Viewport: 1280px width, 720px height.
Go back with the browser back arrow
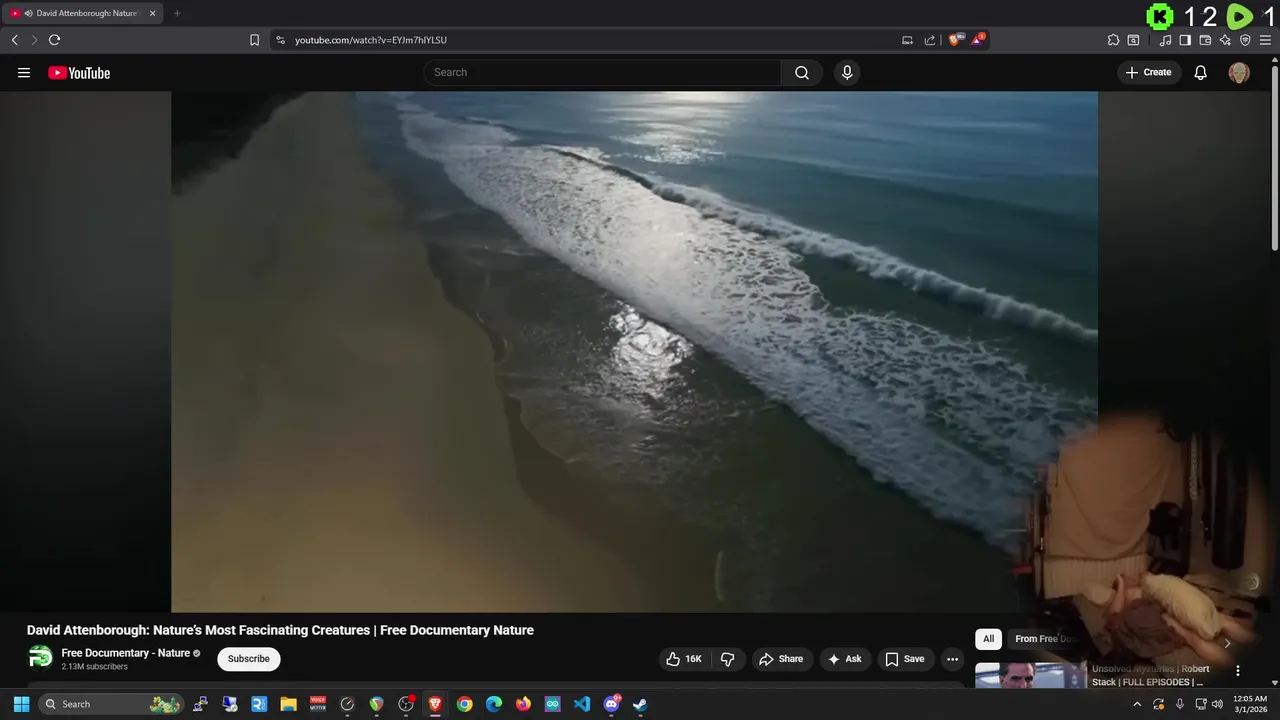(14, 40)
